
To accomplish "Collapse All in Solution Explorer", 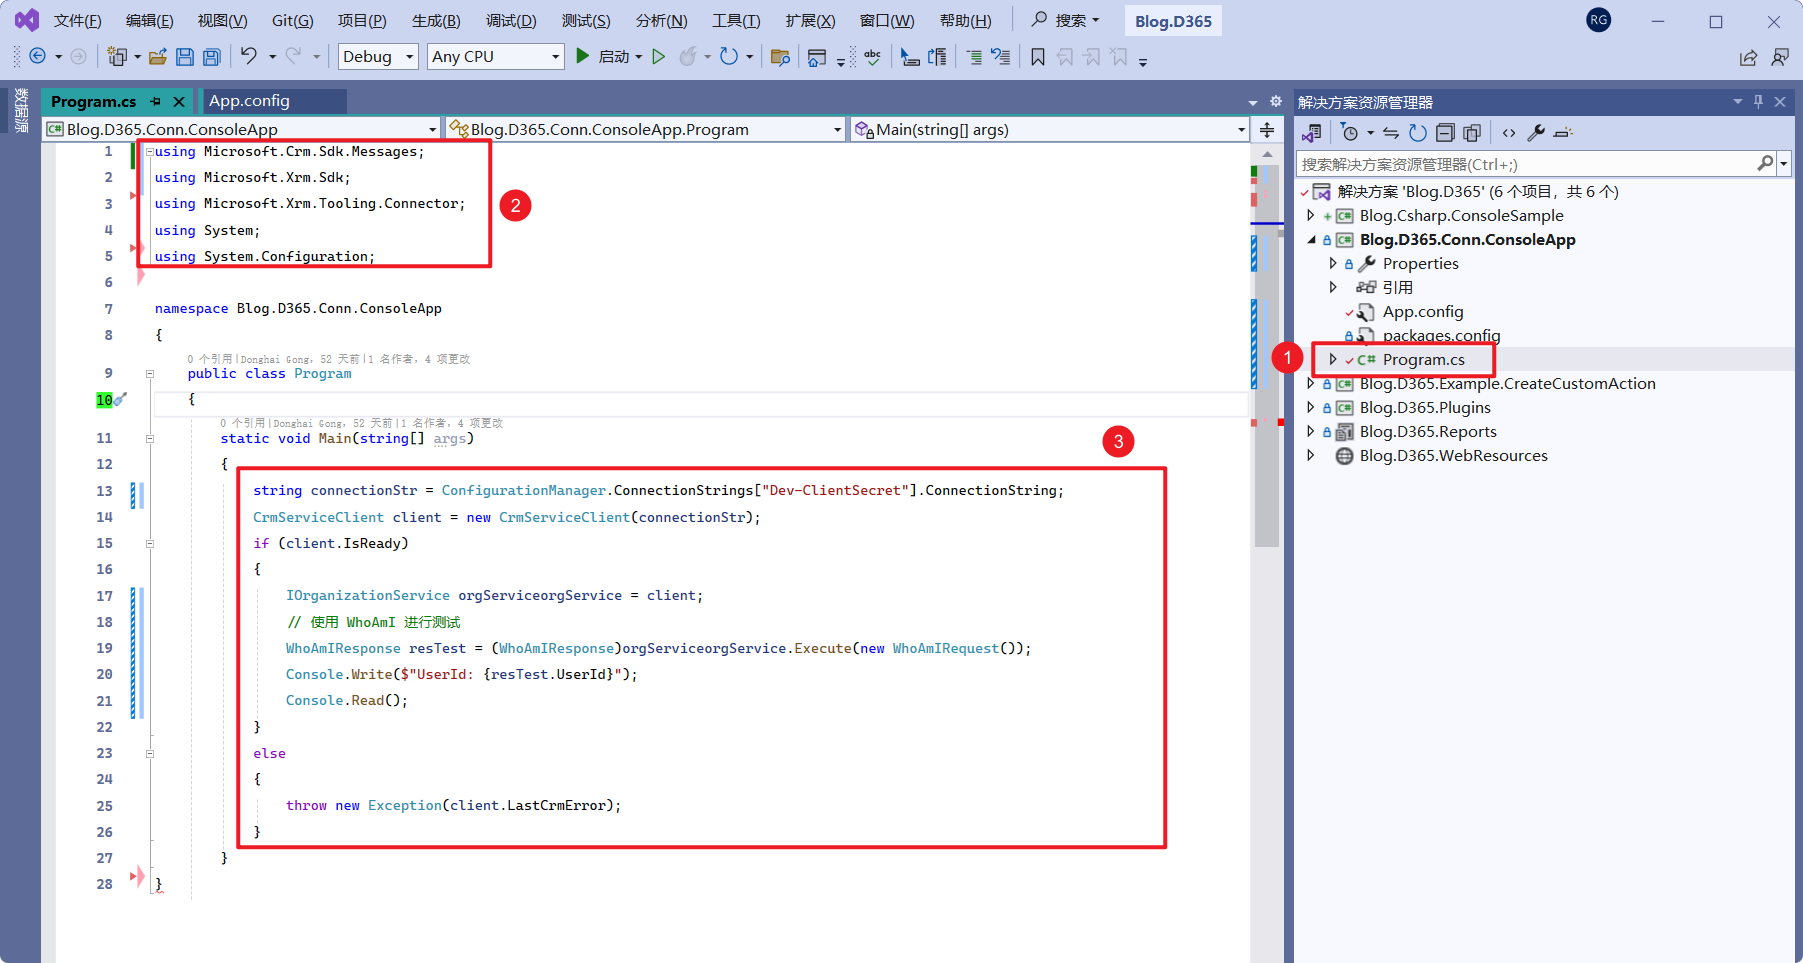I will point(1445,133).
